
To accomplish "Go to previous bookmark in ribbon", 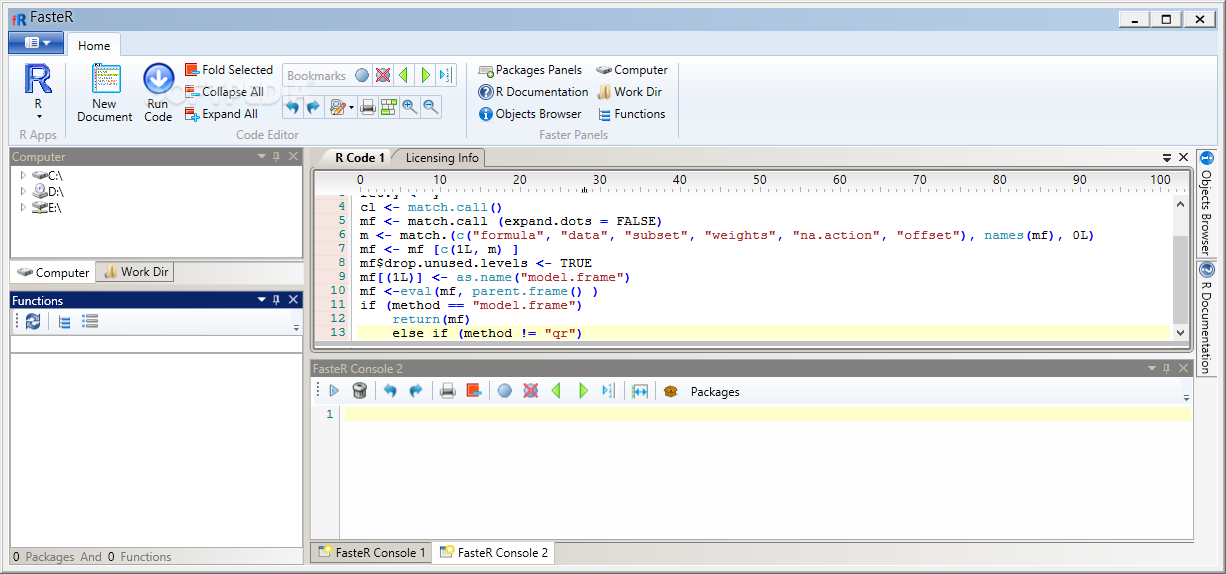I will [x=403, y=76].
